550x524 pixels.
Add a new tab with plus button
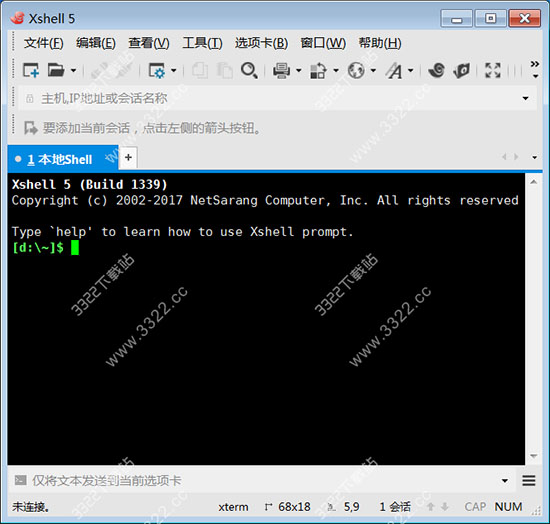click(128, 157)
